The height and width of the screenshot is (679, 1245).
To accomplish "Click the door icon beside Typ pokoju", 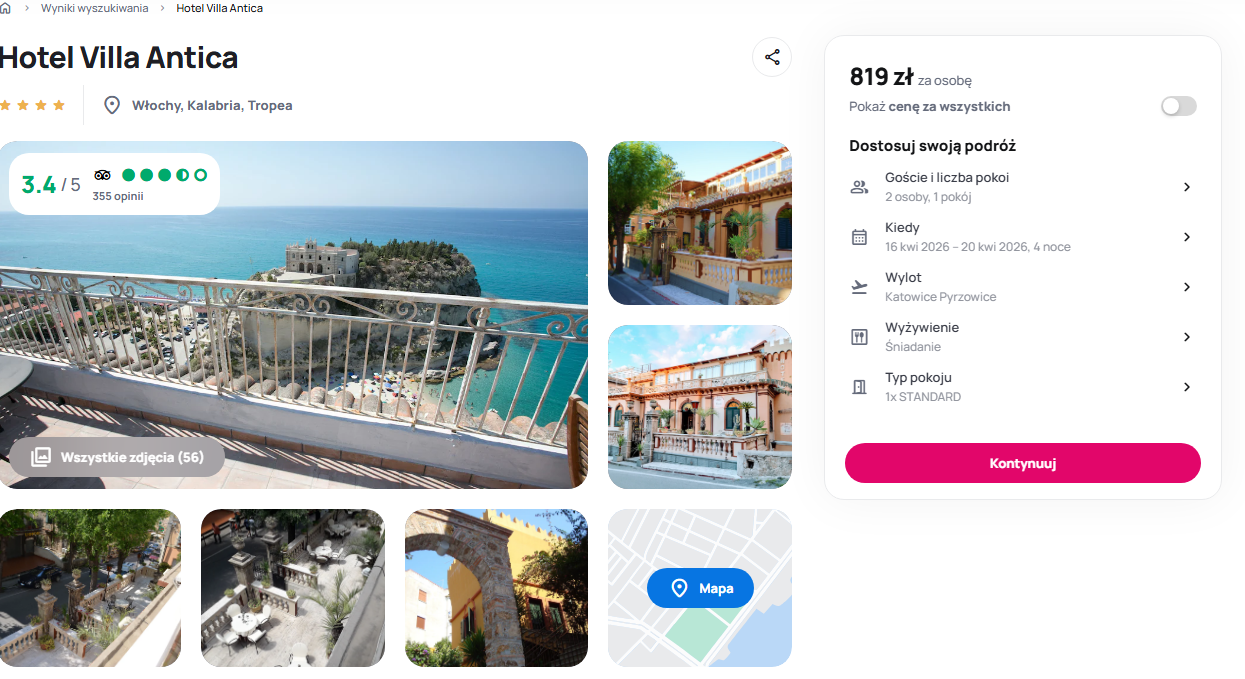I will 859,387.
